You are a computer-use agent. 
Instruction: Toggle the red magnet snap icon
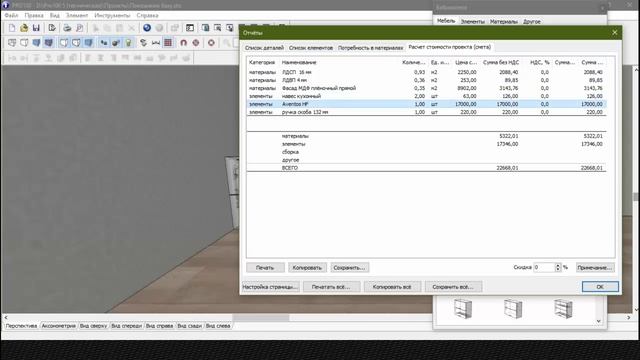tap(184, 42)
